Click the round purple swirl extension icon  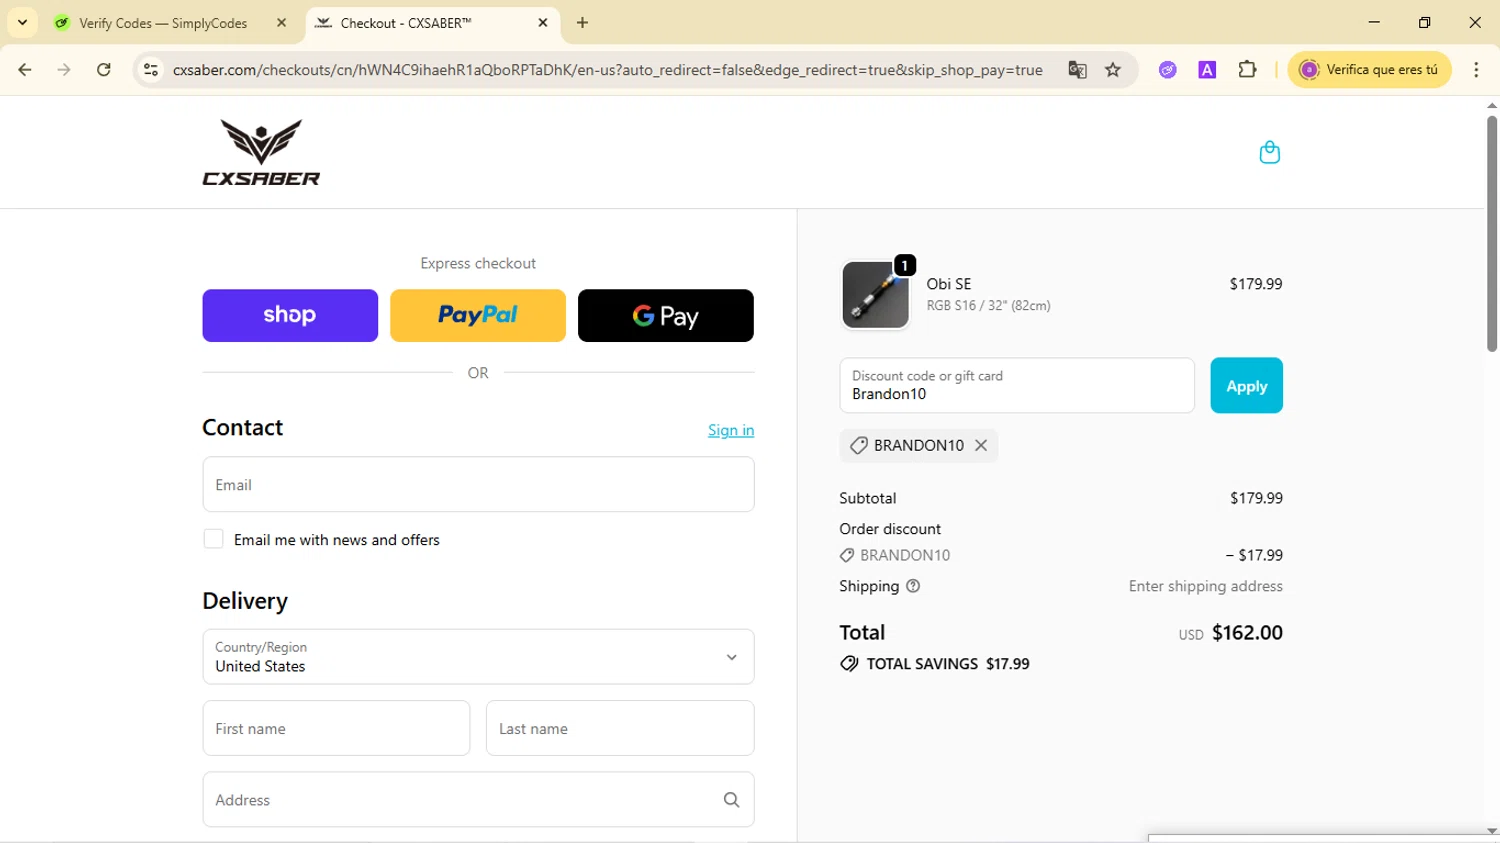[x=1167, y=70]
